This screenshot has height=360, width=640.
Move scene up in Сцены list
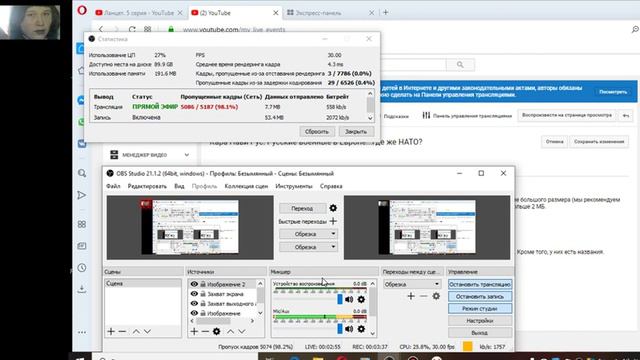point(136,331)
